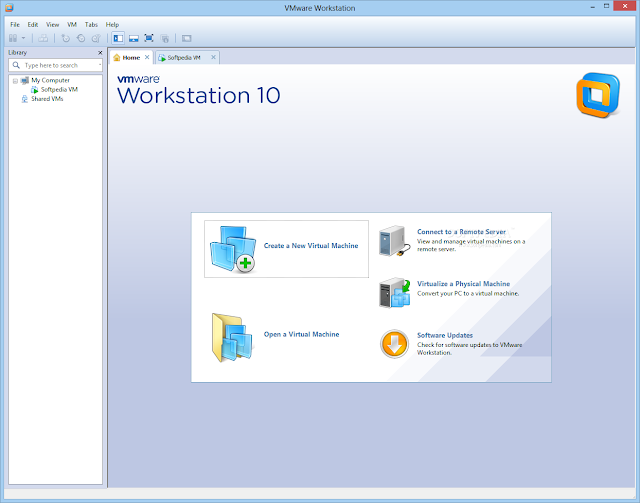640x503 pixels.
Task: Click Create a New Virtual Machine link
Action: point(311,246)
